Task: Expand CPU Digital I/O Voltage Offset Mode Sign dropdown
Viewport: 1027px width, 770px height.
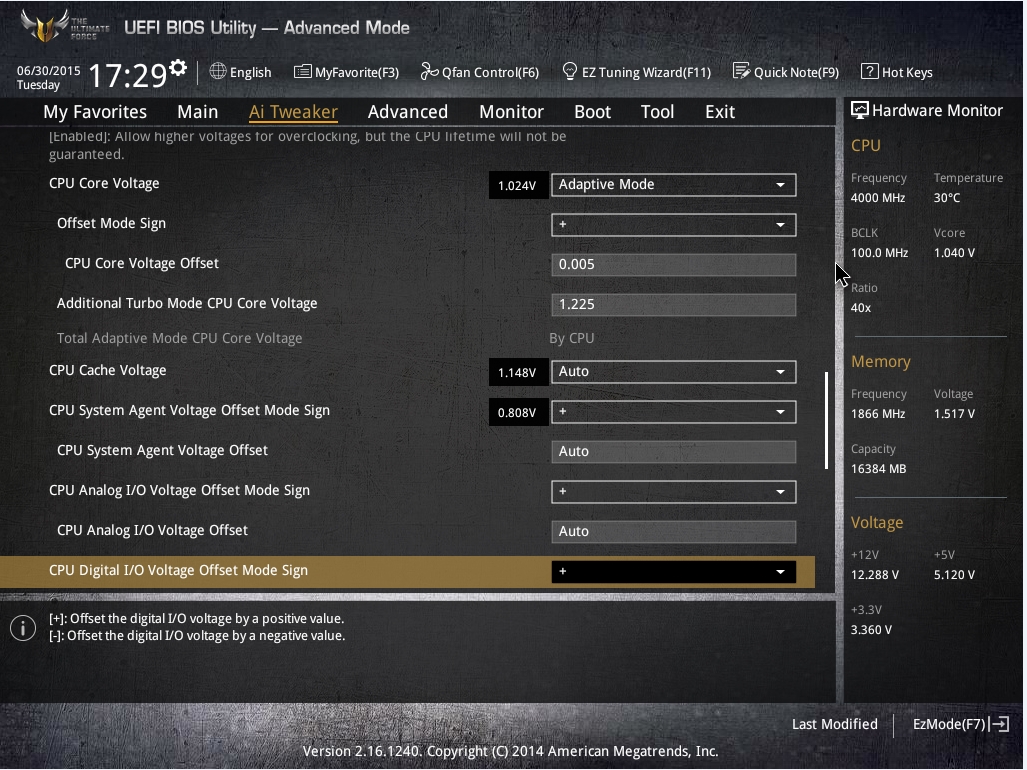Action: tap(673, 572)
